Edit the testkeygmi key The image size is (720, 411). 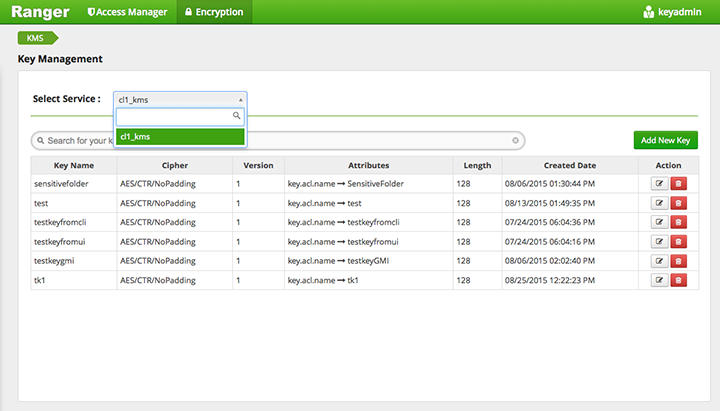click(x=659, y=261)
